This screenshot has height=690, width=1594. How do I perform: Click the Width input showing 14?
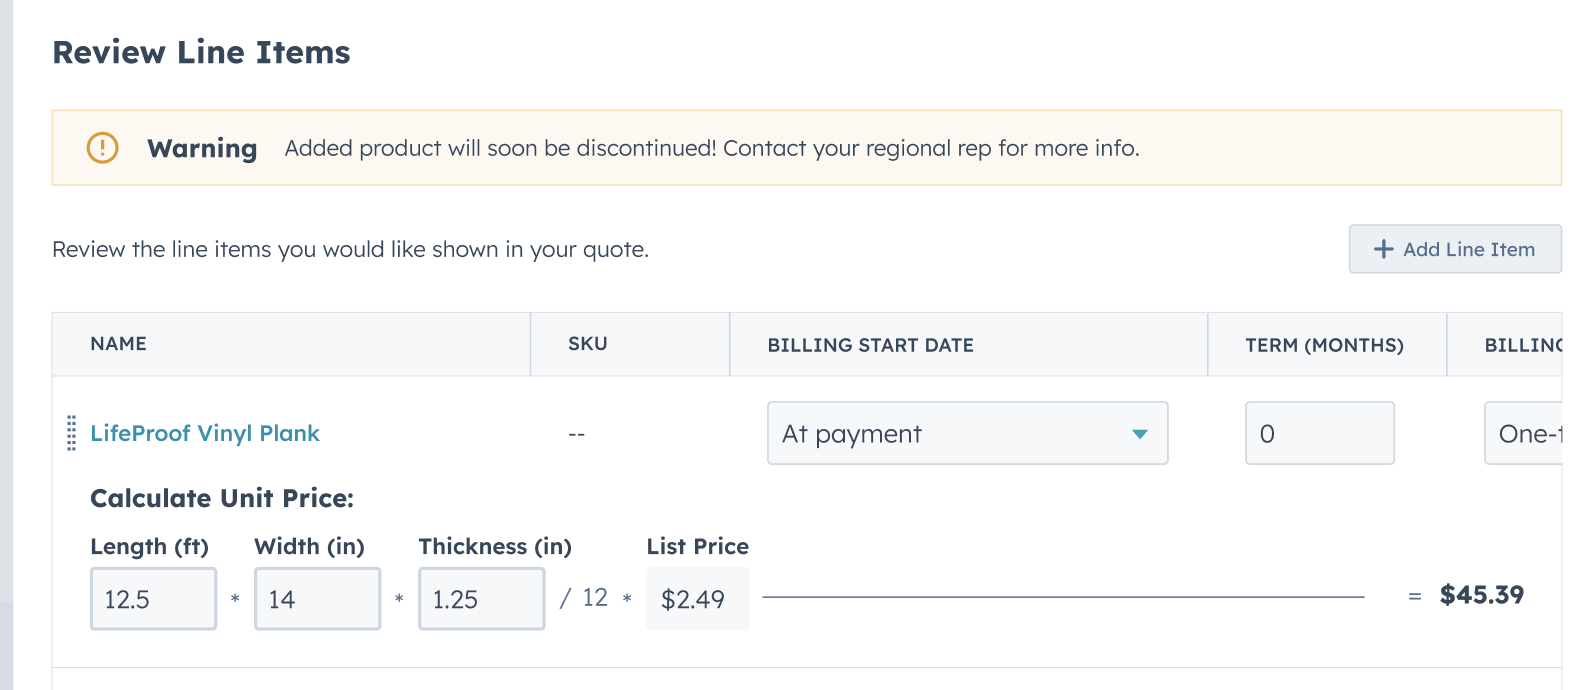click(317, 598)
